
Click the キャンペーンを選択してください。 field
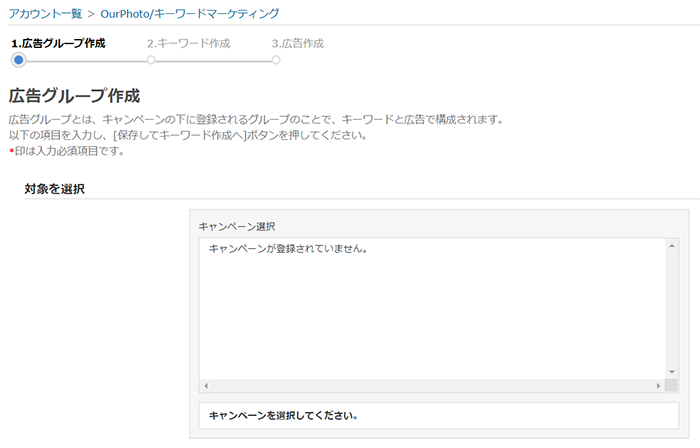(x=439, y=415)
